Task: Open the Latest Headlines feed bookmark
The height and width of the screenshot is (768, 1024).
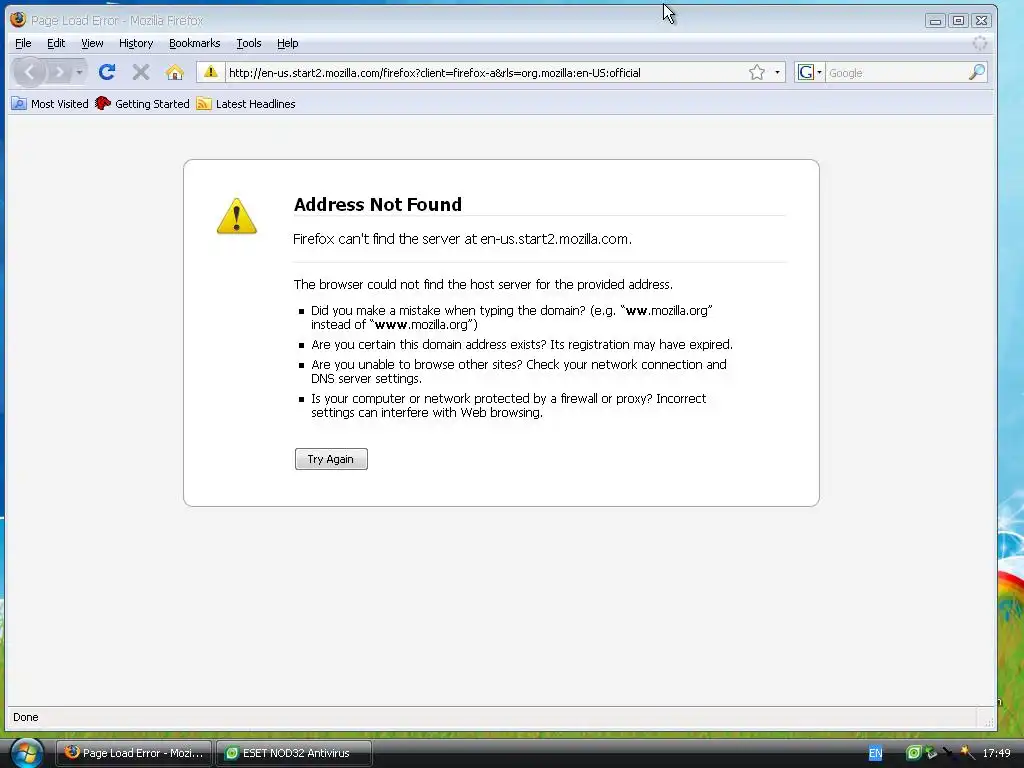Action: pyautogui.click(x=246, y=104)
